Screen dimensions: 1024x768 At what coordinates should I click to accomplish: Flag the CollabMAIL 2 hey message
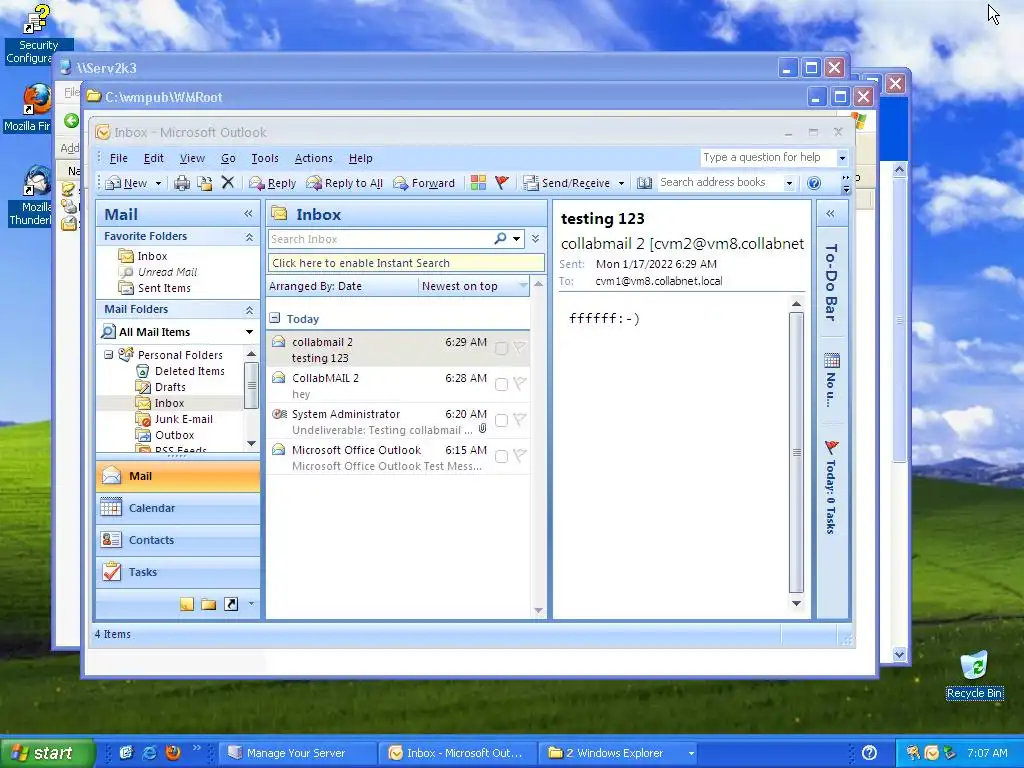point(520,384)
